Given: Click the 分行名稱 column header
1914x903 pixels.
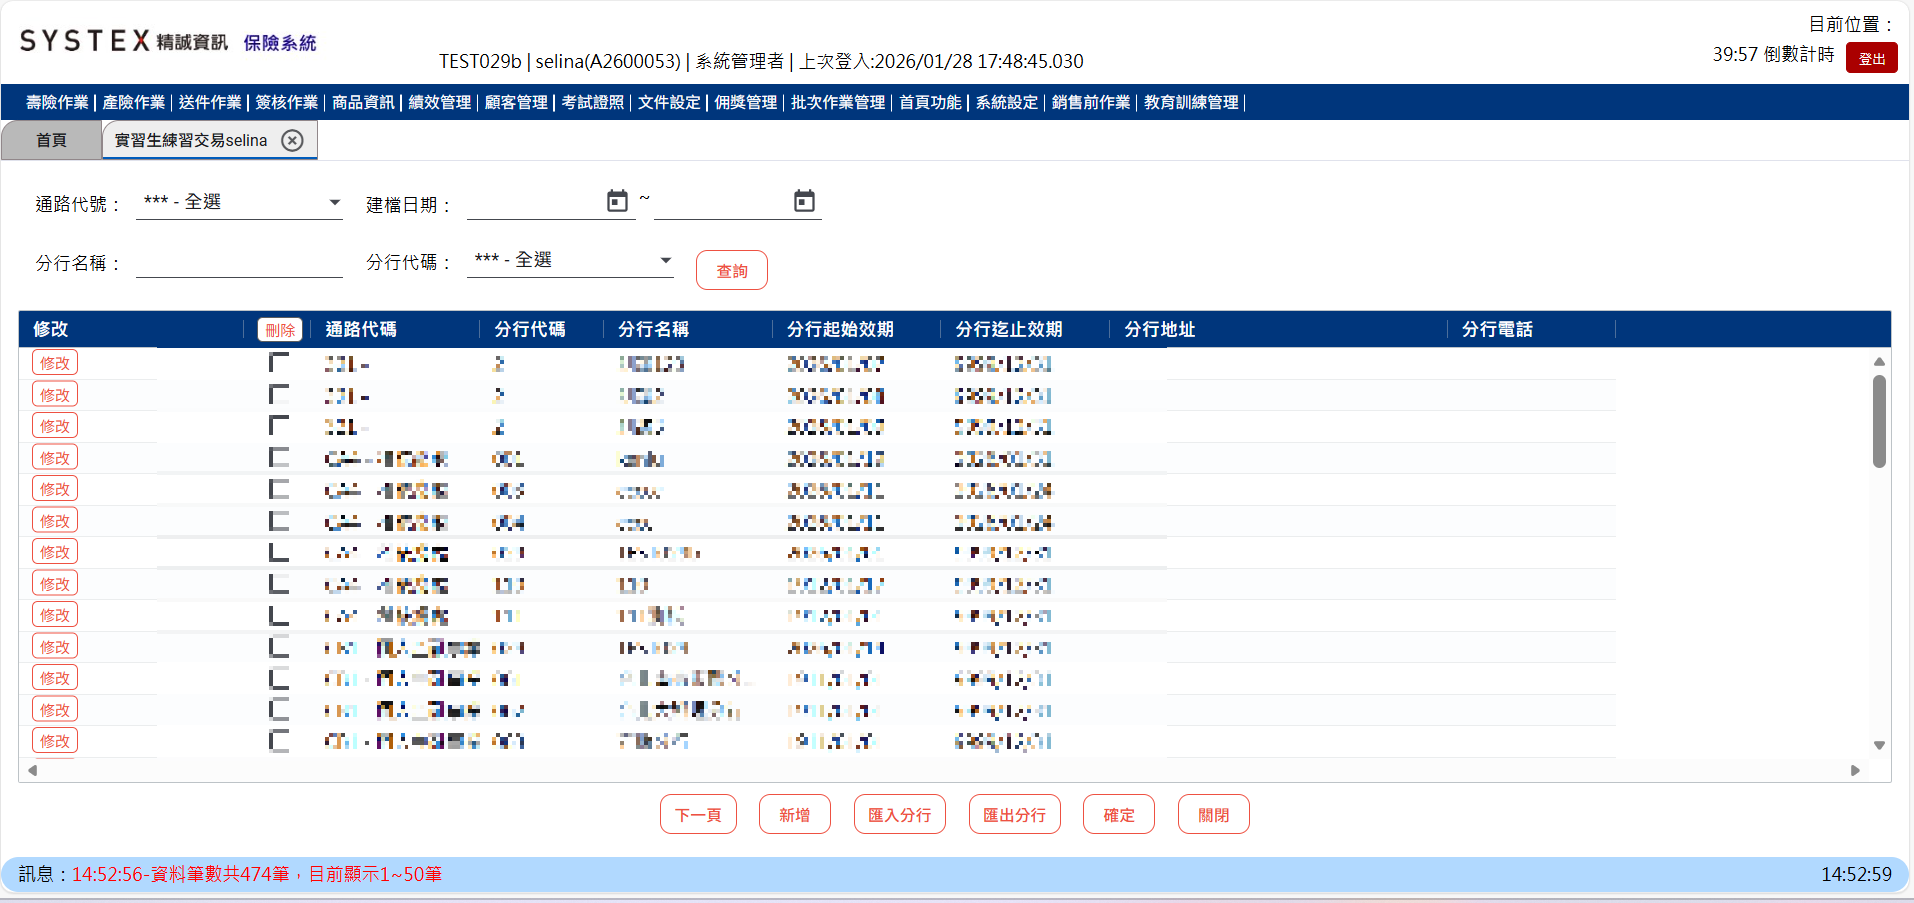Looking at the screenshot, I should pyautogui.click(x=653, y=329).
